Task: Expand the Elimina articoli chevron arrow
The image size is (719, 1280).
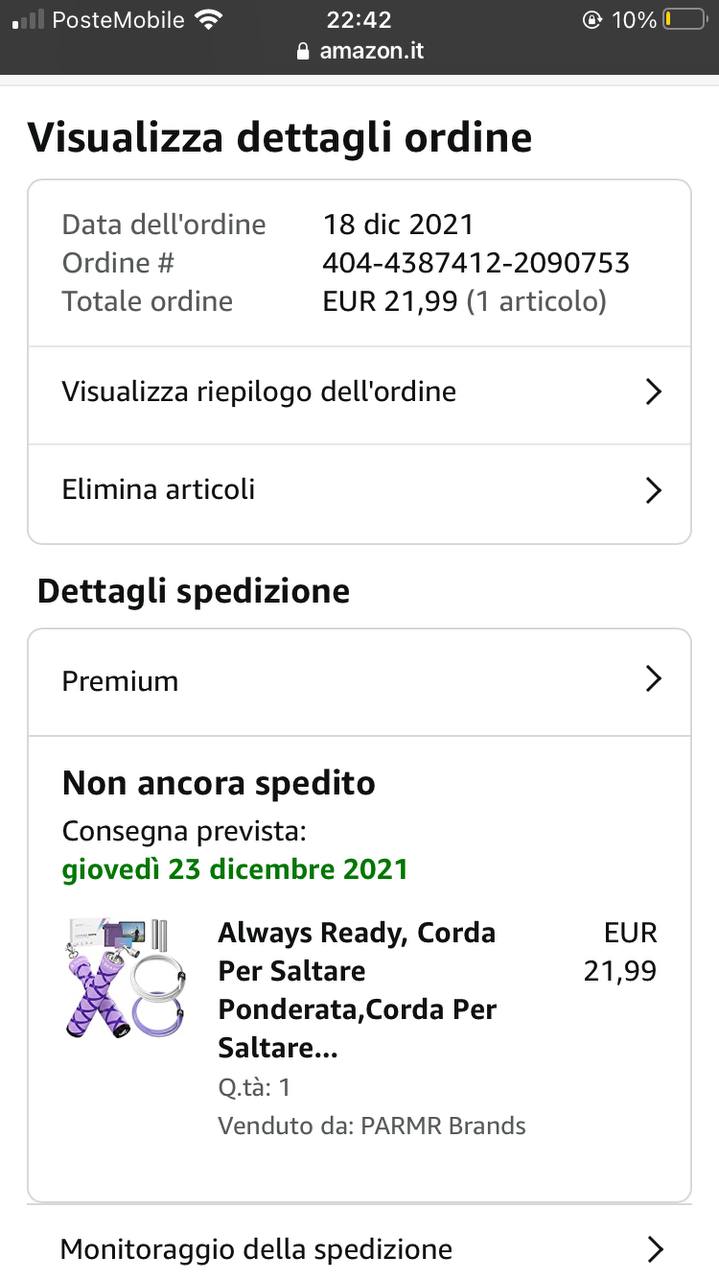Action: [653, 490]
